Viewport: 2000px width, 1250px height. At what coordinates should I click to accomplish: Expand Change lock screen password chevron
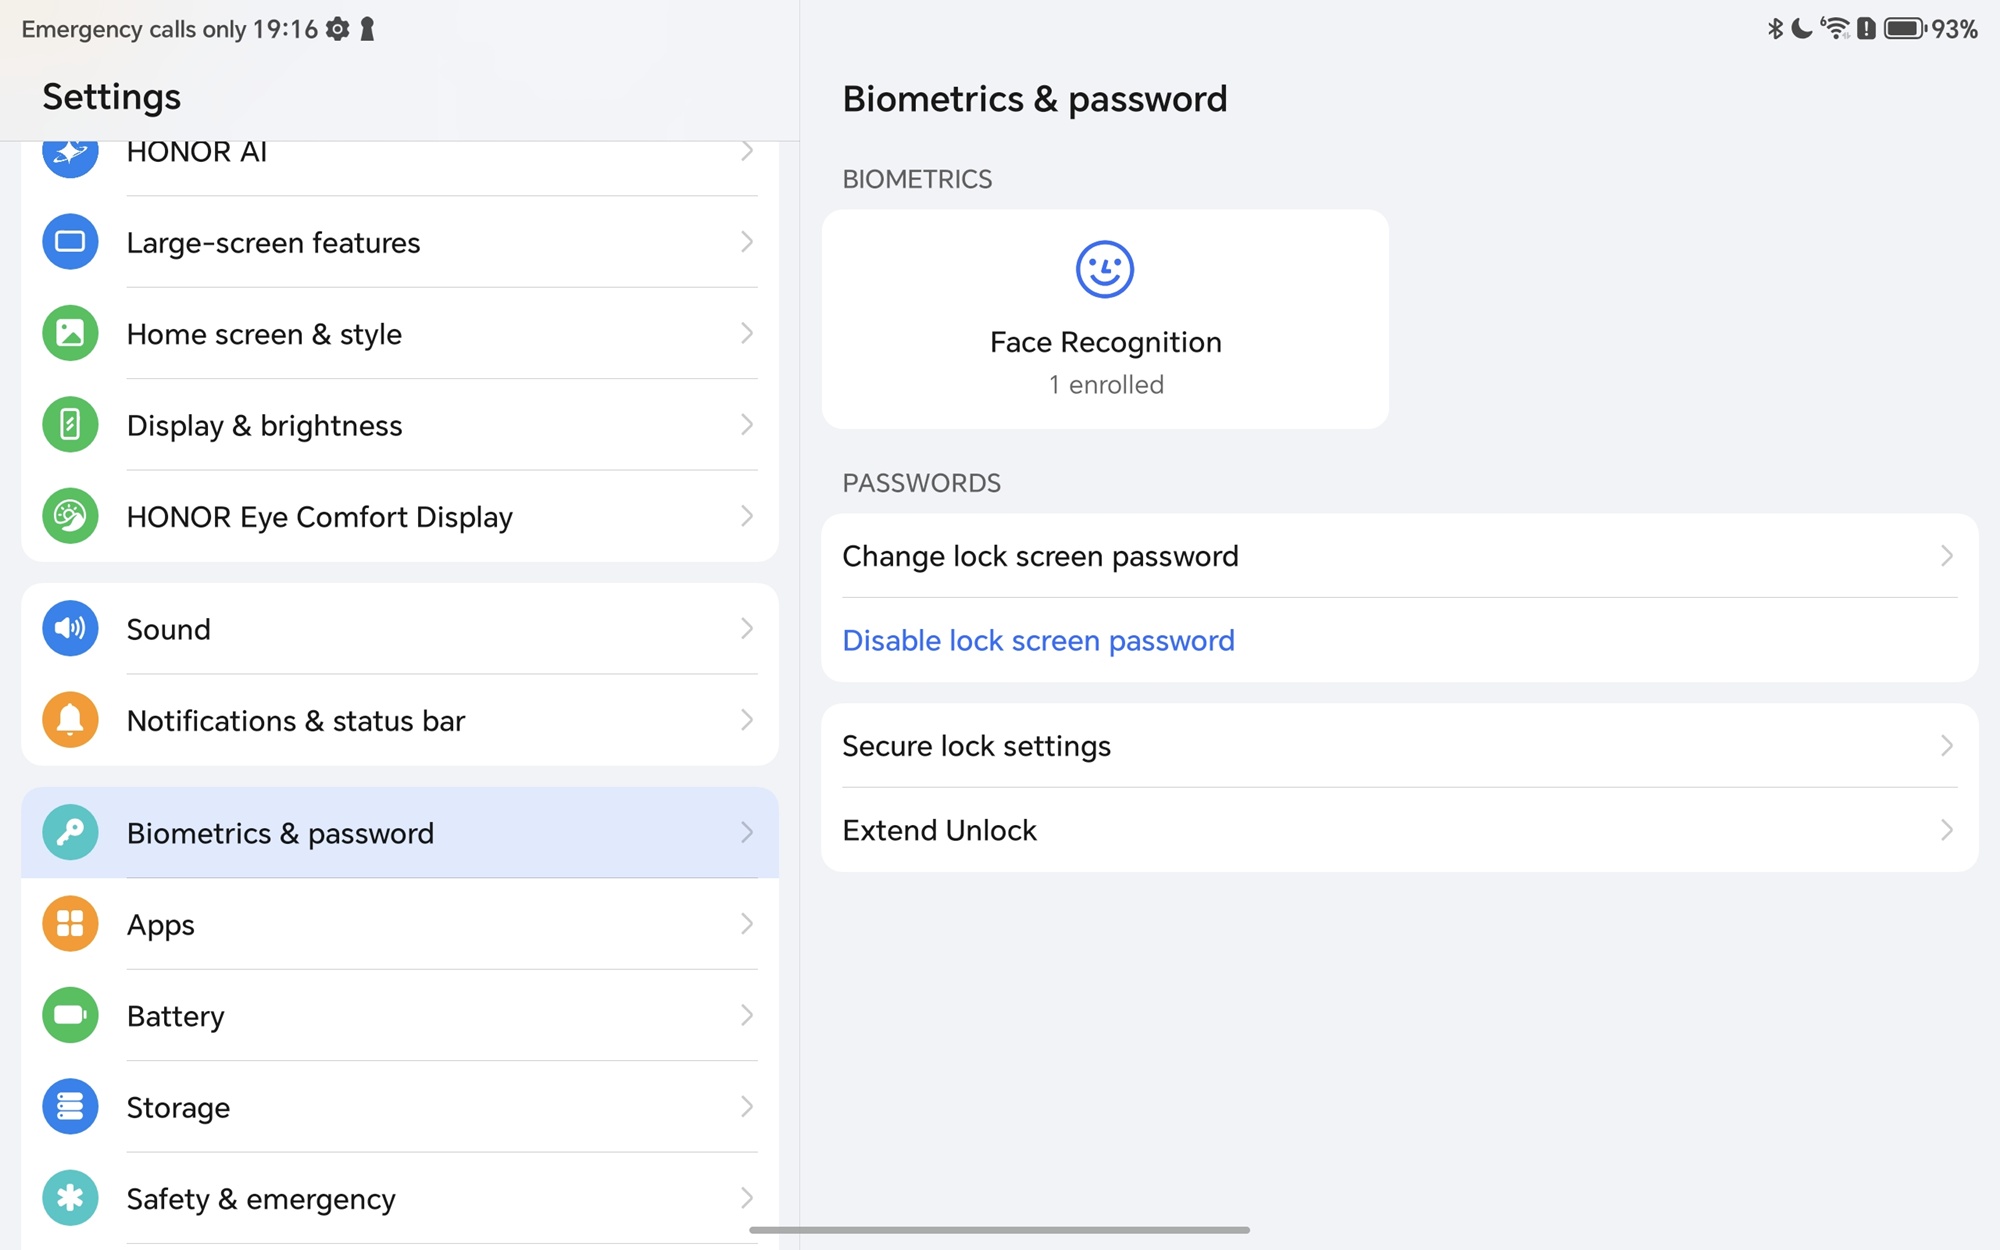(1946, 556)
